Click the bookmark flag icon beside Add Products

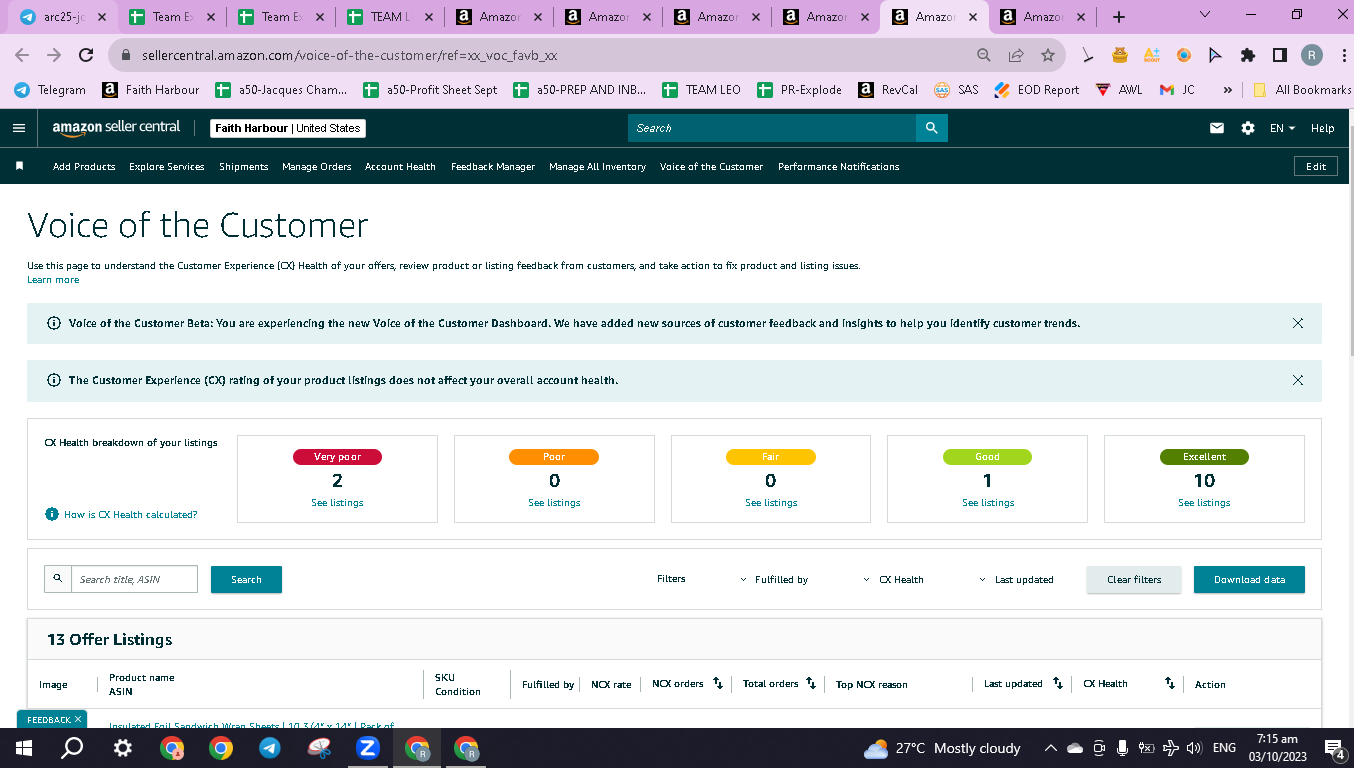pos(19,166)
